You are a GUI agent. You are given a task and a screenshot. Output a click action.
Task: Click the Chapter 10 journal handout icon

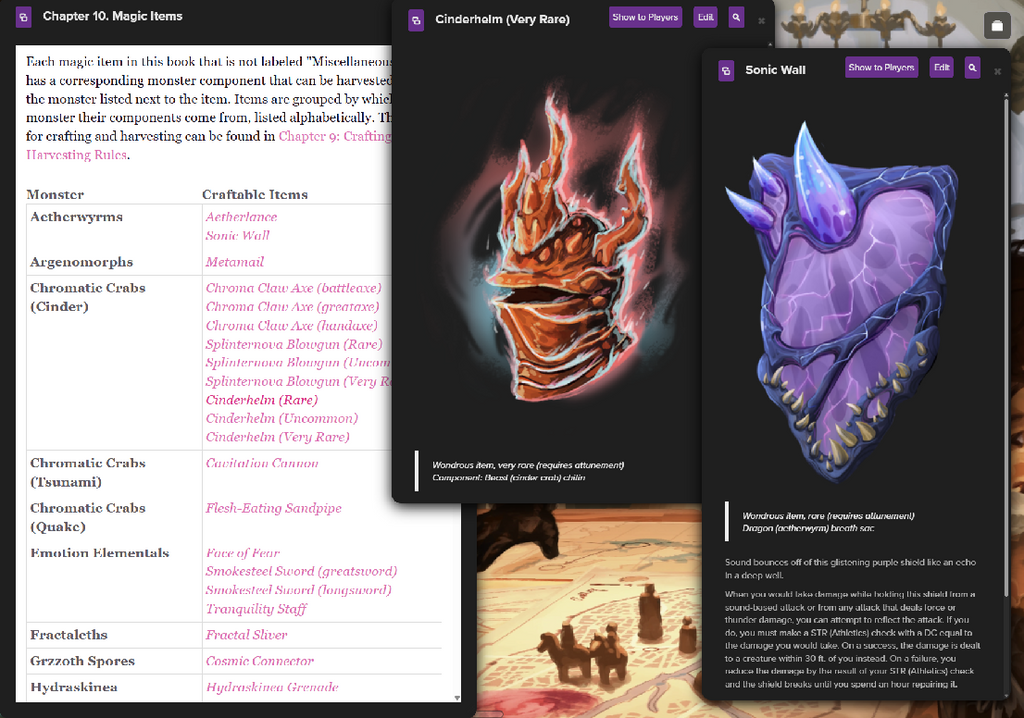point(24,17)
